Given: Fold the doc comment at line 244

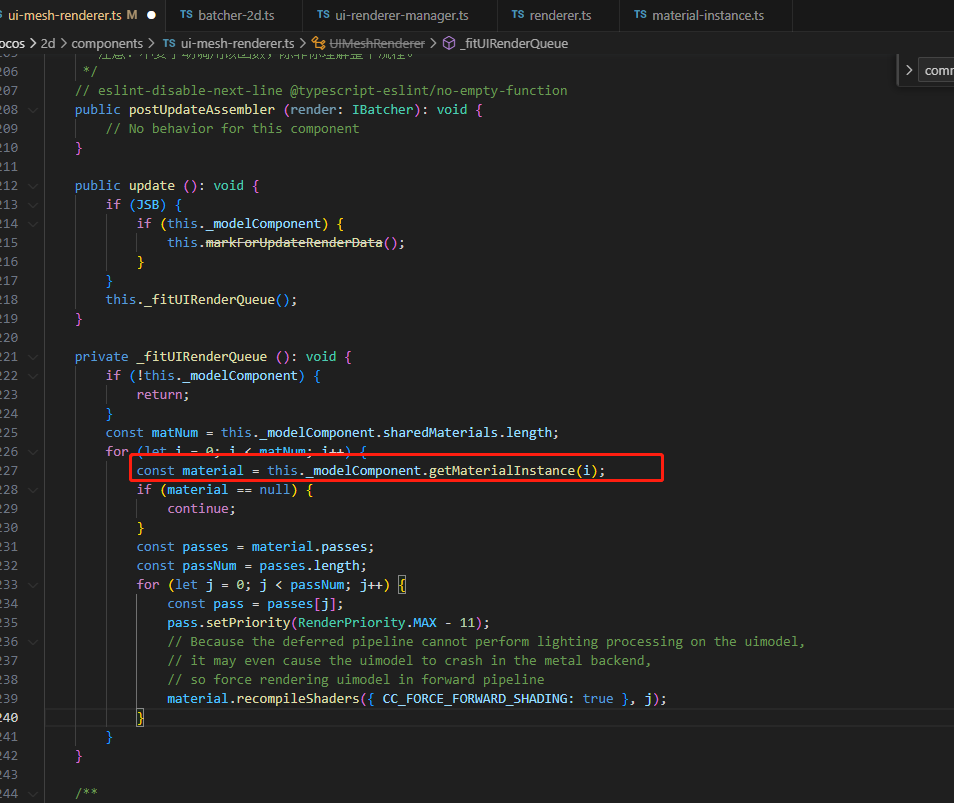Looking at the screenshot, I should 33,794.
